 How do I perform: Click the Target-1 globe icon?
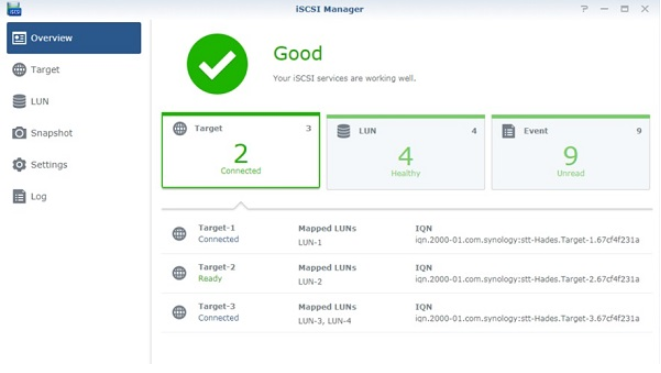coord(179,233)
